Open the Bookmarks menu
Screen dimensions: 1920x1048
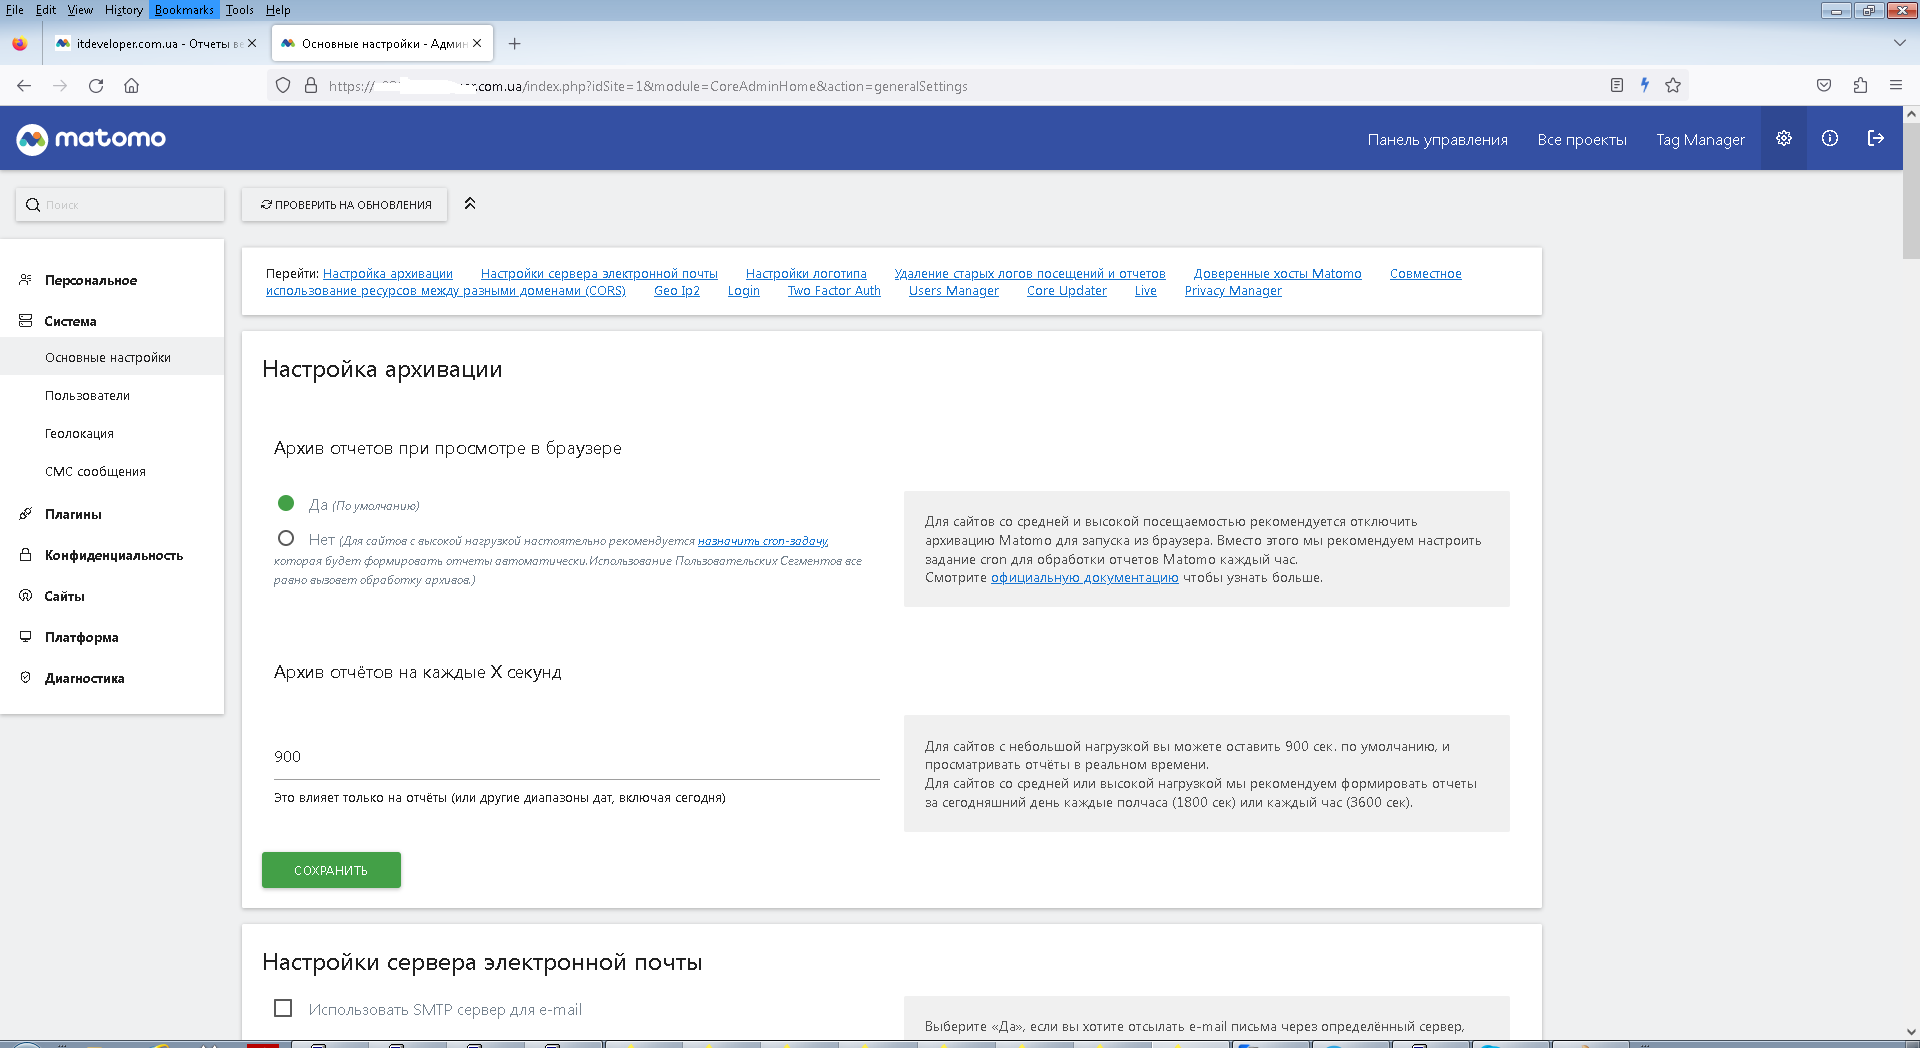[184, 10]
